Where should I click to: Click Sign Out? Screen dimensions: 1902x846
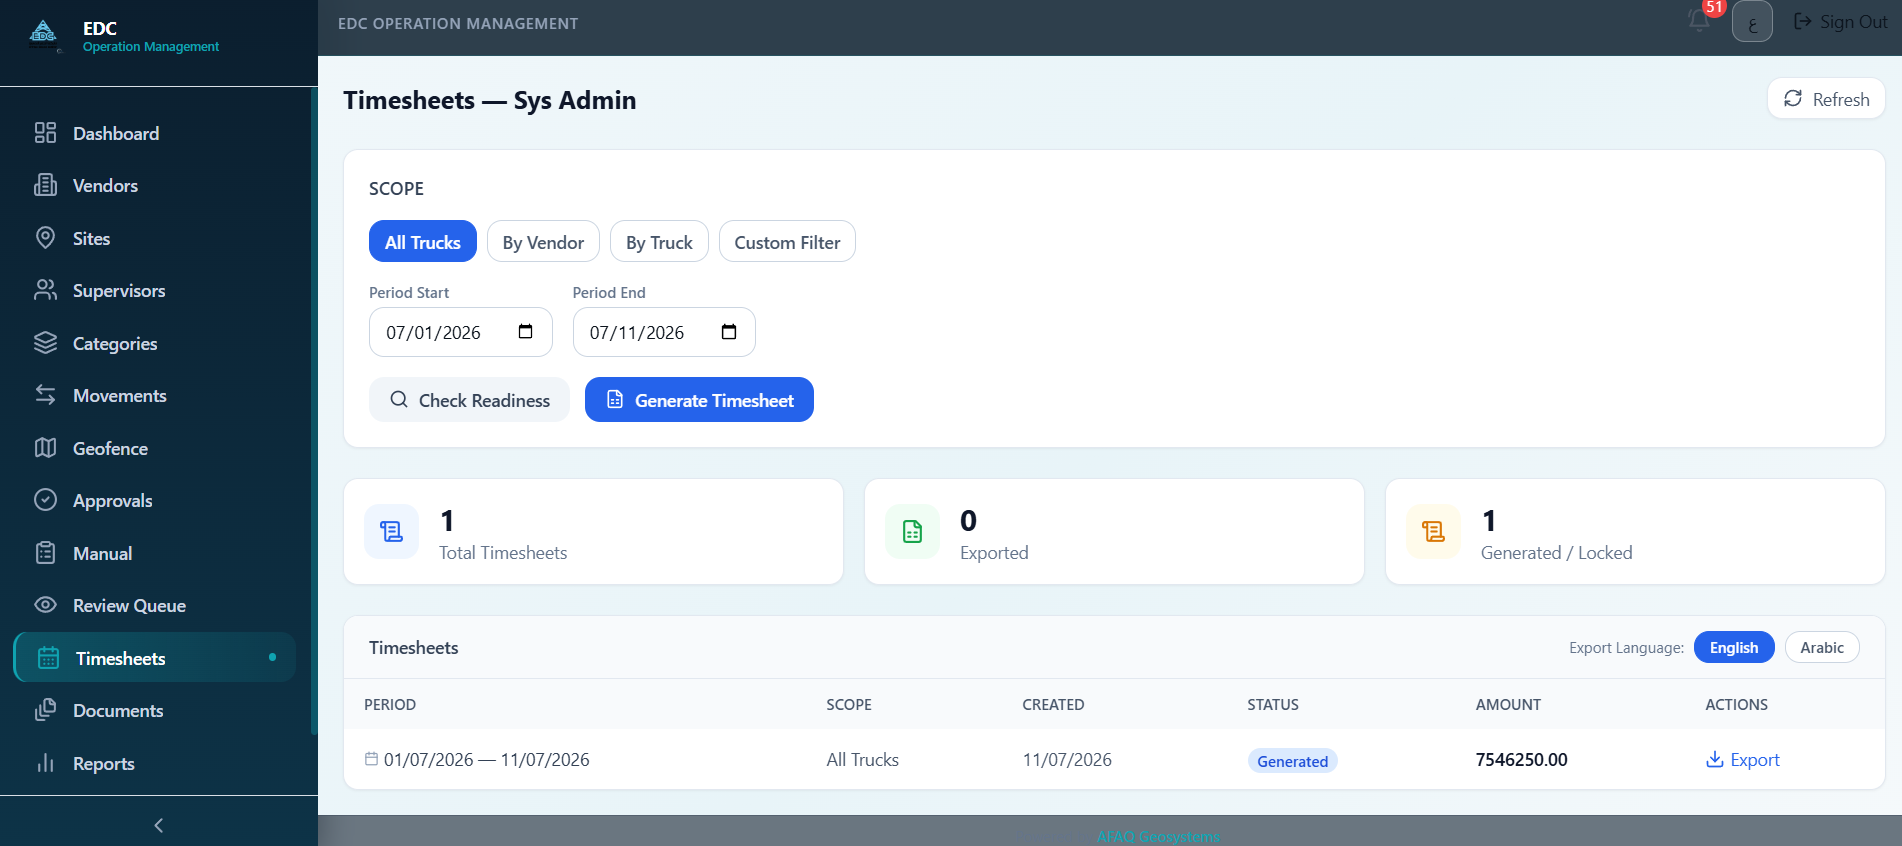[1840, 22]
